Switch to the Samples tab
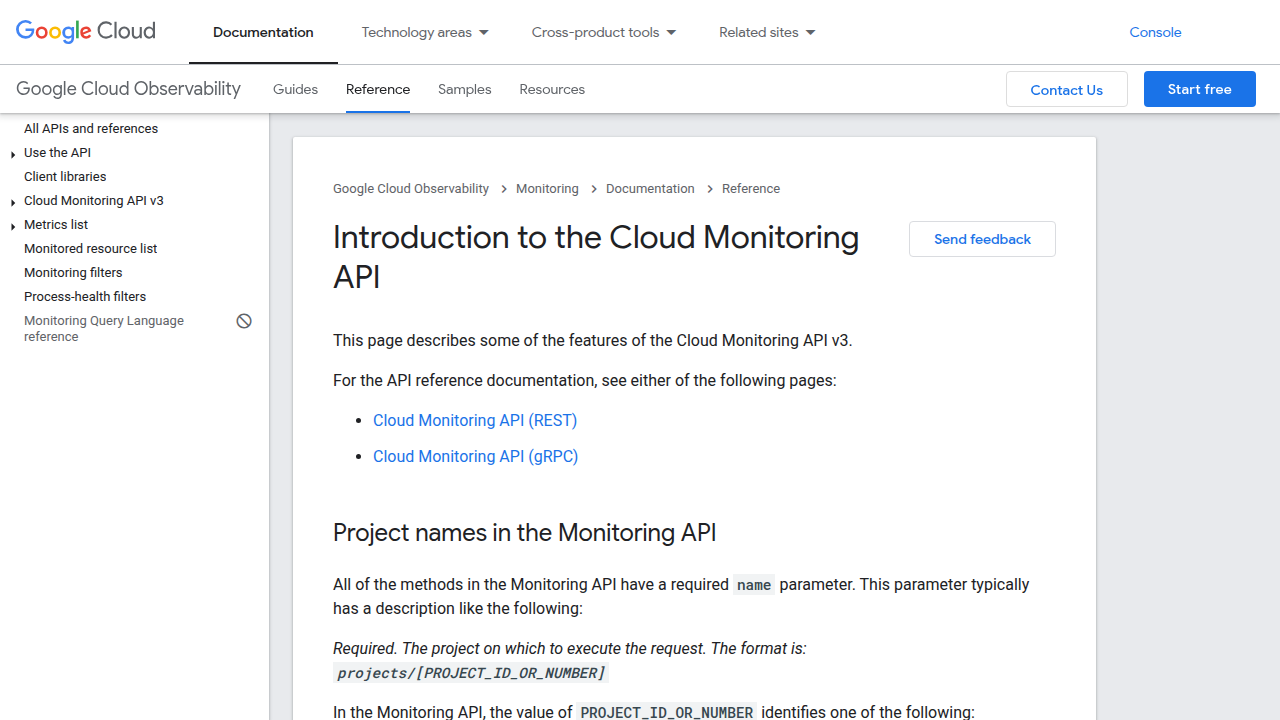Screen dimensions: 1280x720 (x=465, y=89)
